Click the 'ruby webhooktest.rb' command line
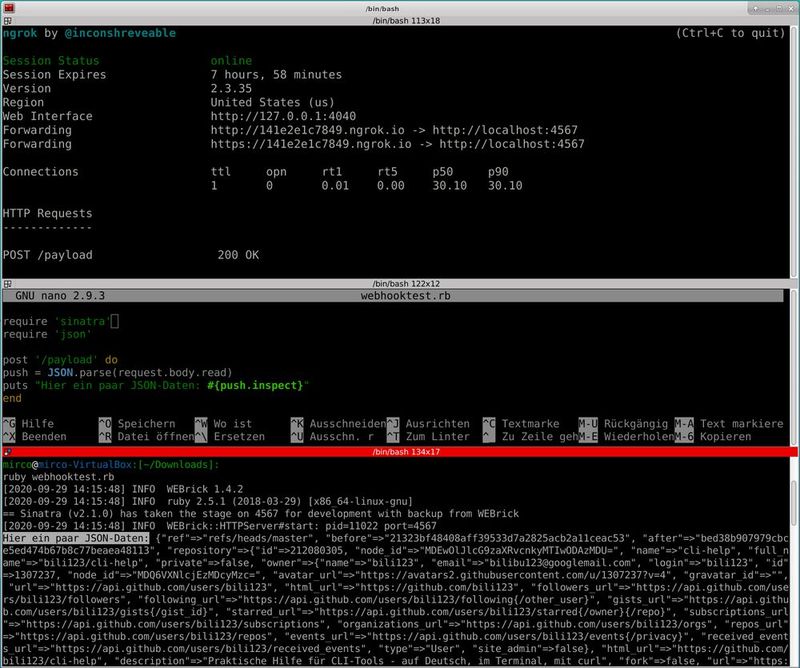 58,477
